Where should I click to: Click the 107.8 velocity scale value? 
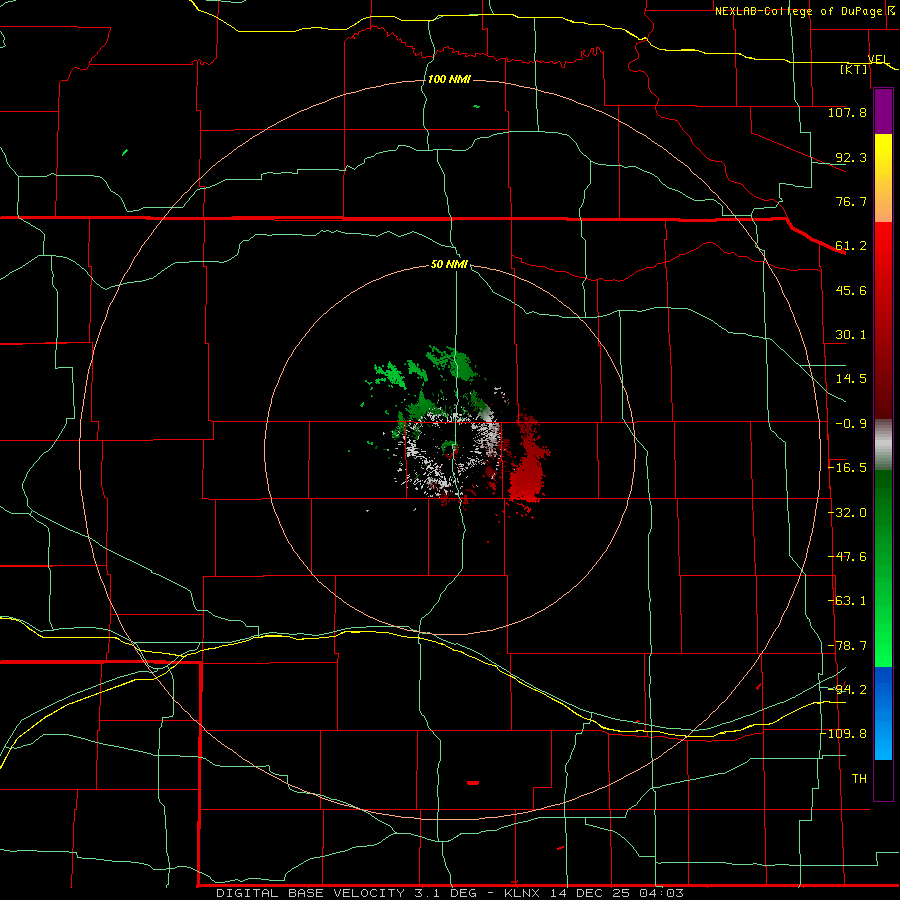point(847,112)
